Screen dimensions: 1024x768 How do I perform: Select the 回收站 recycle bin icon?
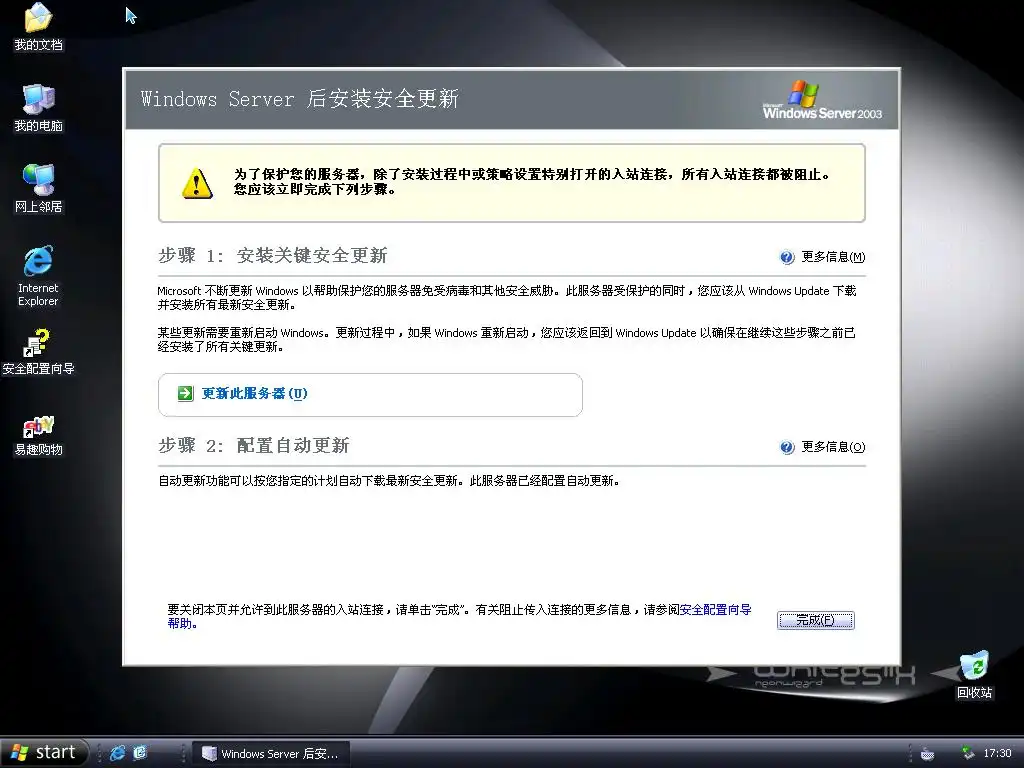pos(974,675)
